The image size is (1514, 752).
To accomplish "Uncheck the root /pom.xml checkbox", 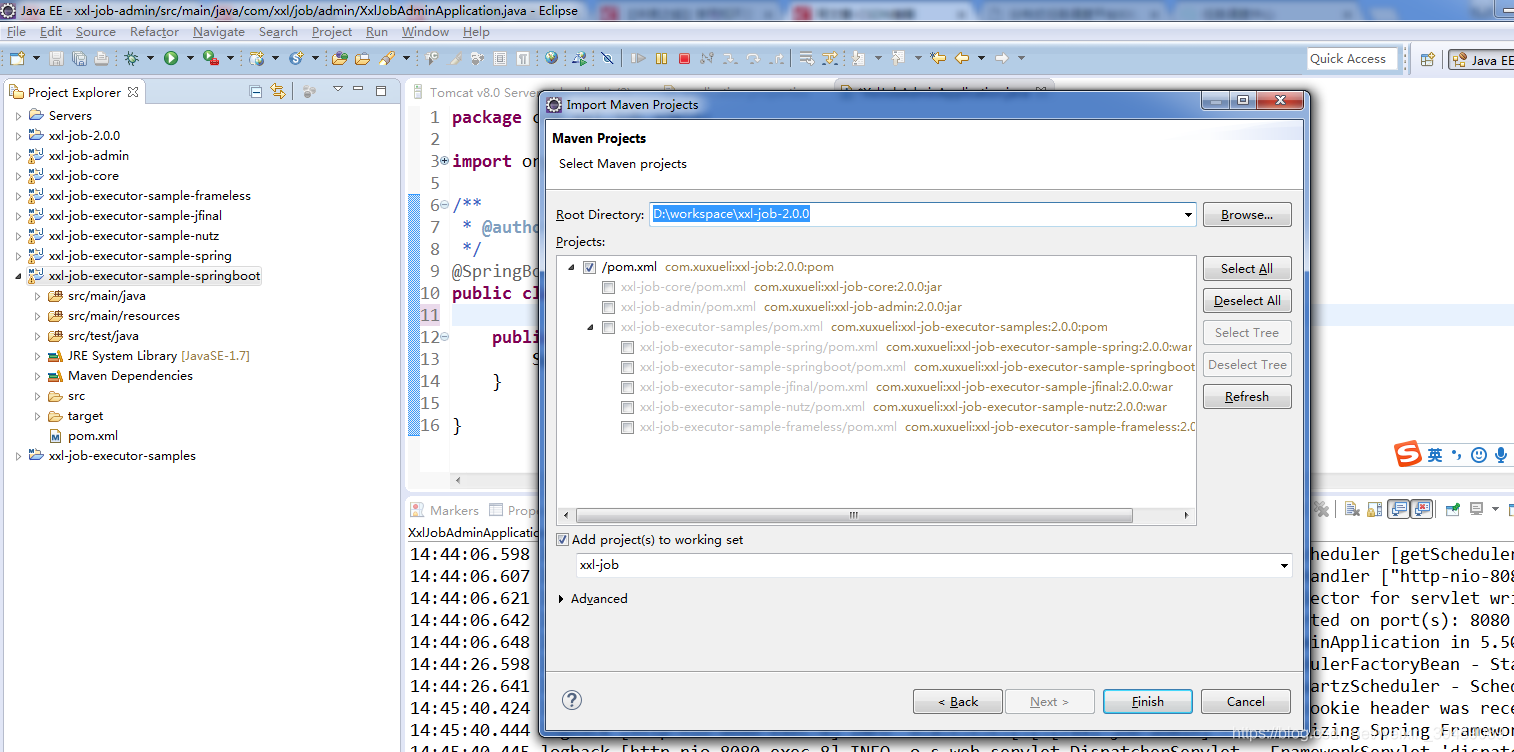I will [589, 267].
